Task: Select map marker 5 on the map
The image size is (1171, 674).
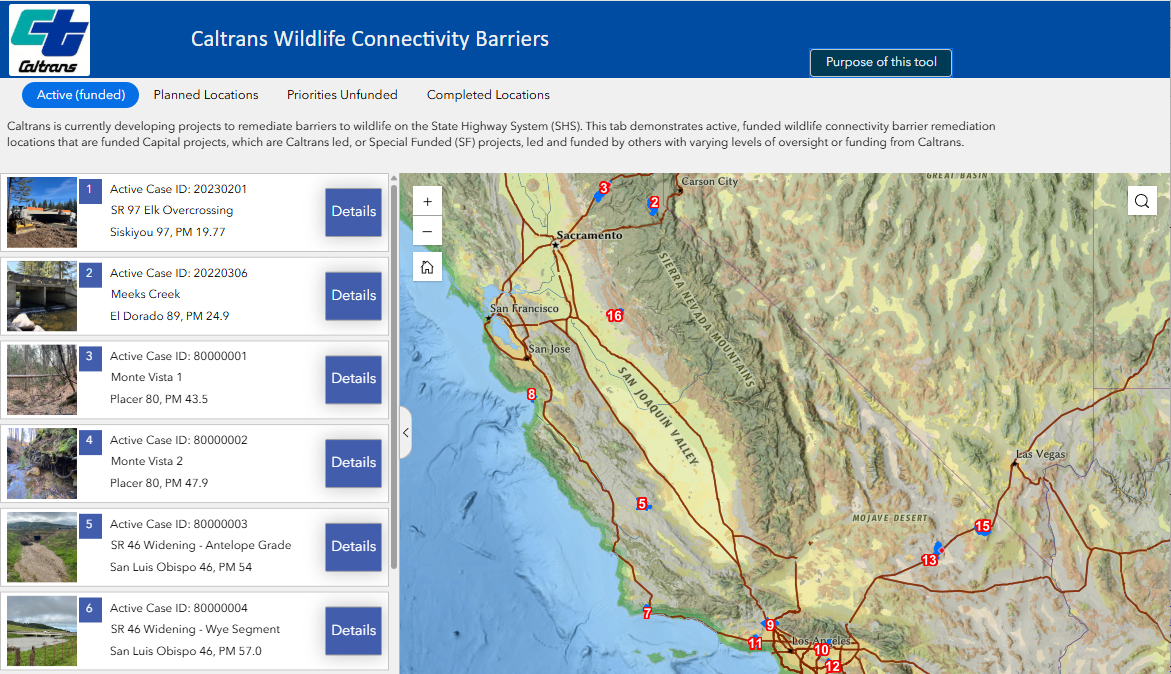Action: [x=642, y=504]
